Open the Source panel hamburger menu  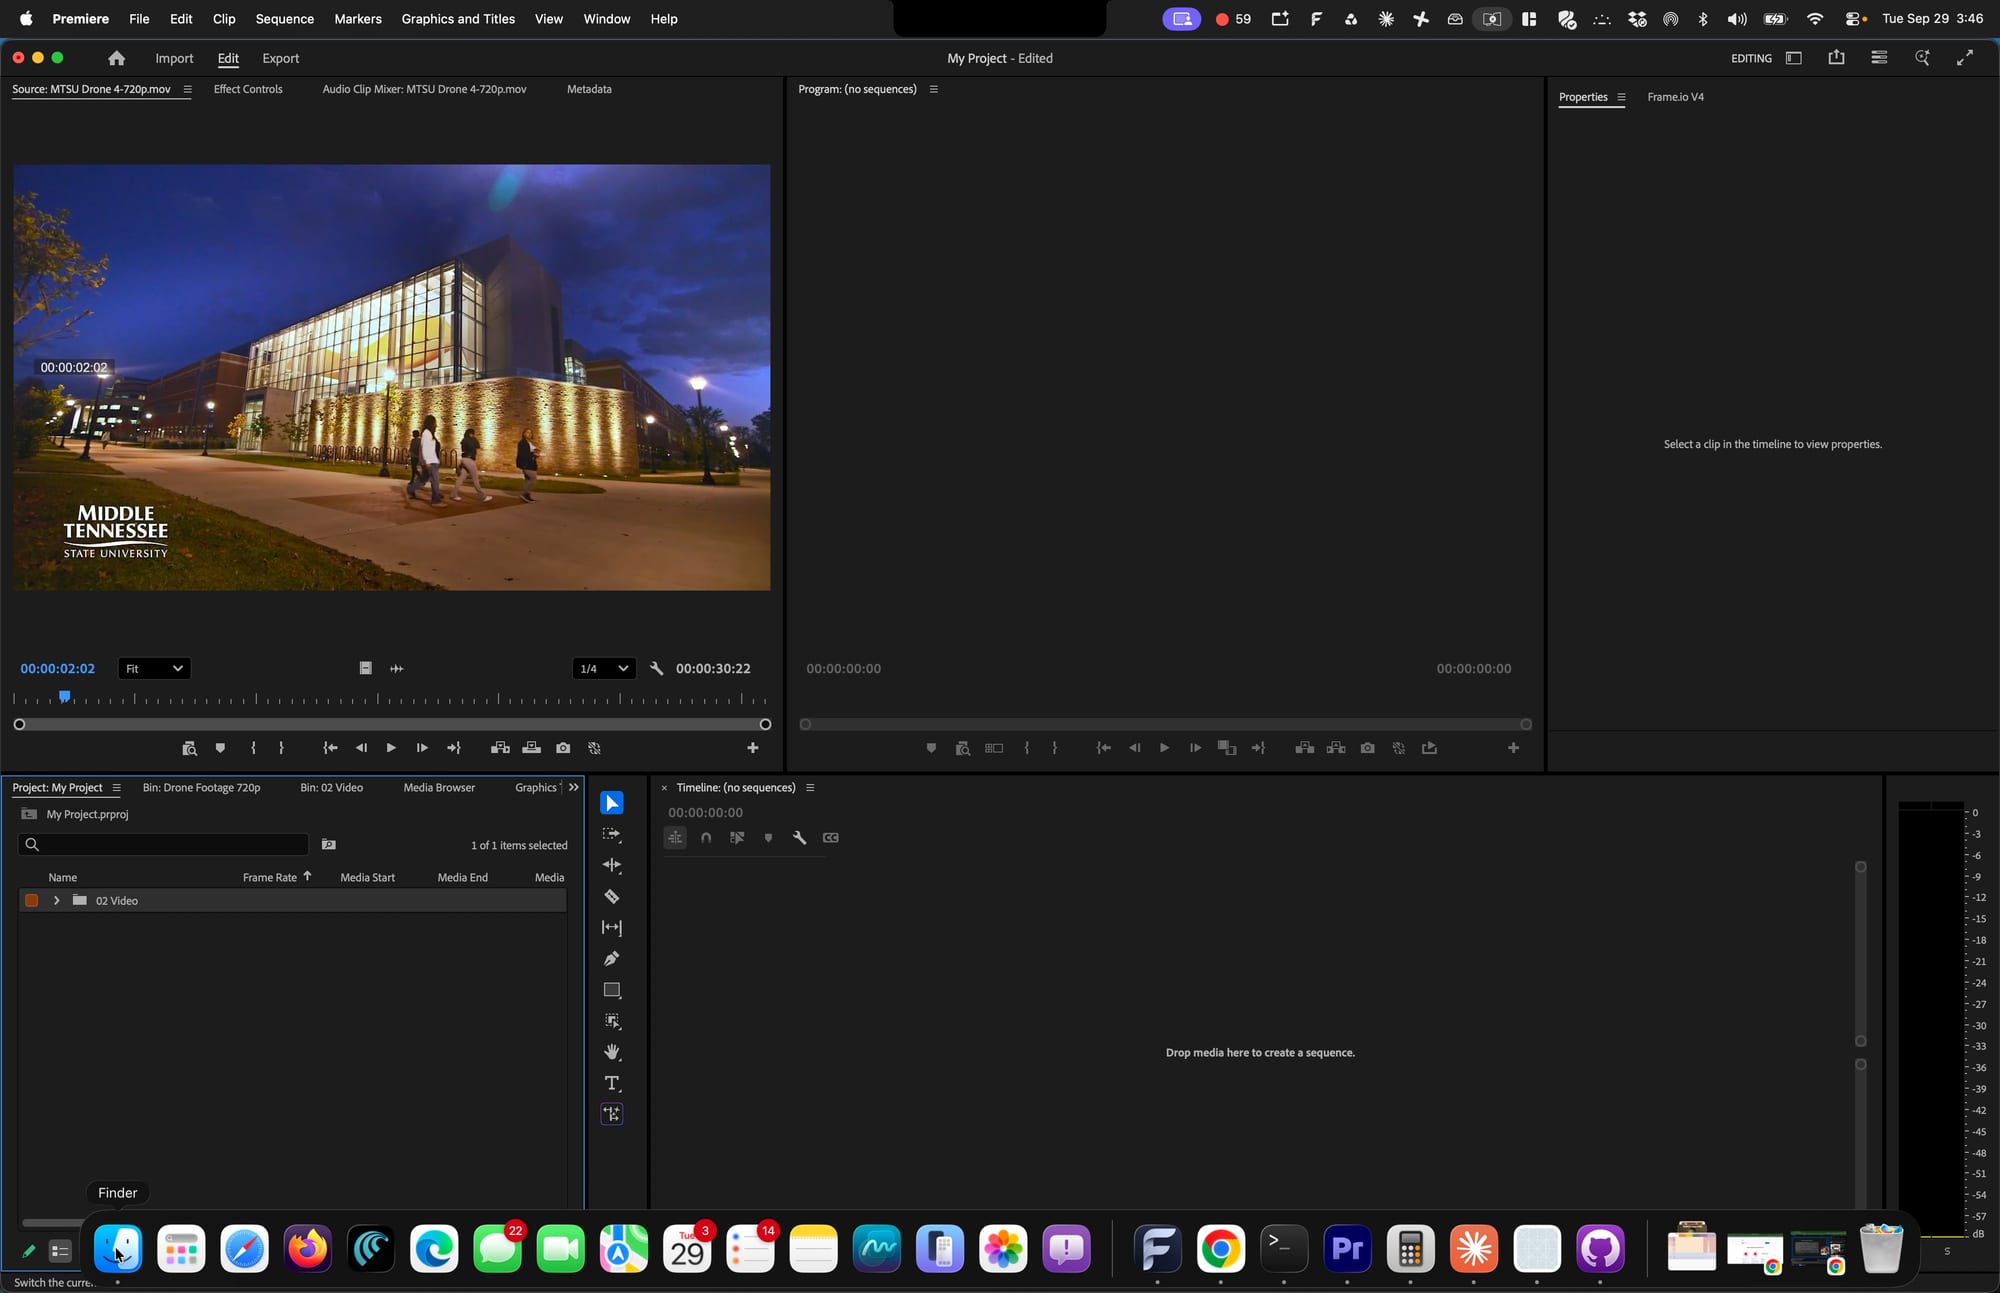click(187, 89)
